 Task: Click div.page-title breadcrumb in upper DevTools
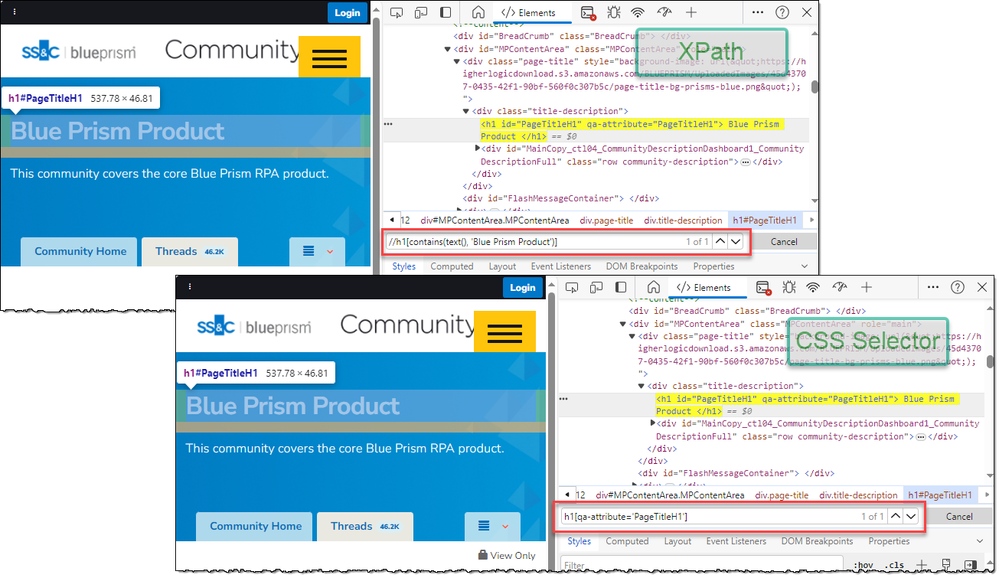[607, 220]
